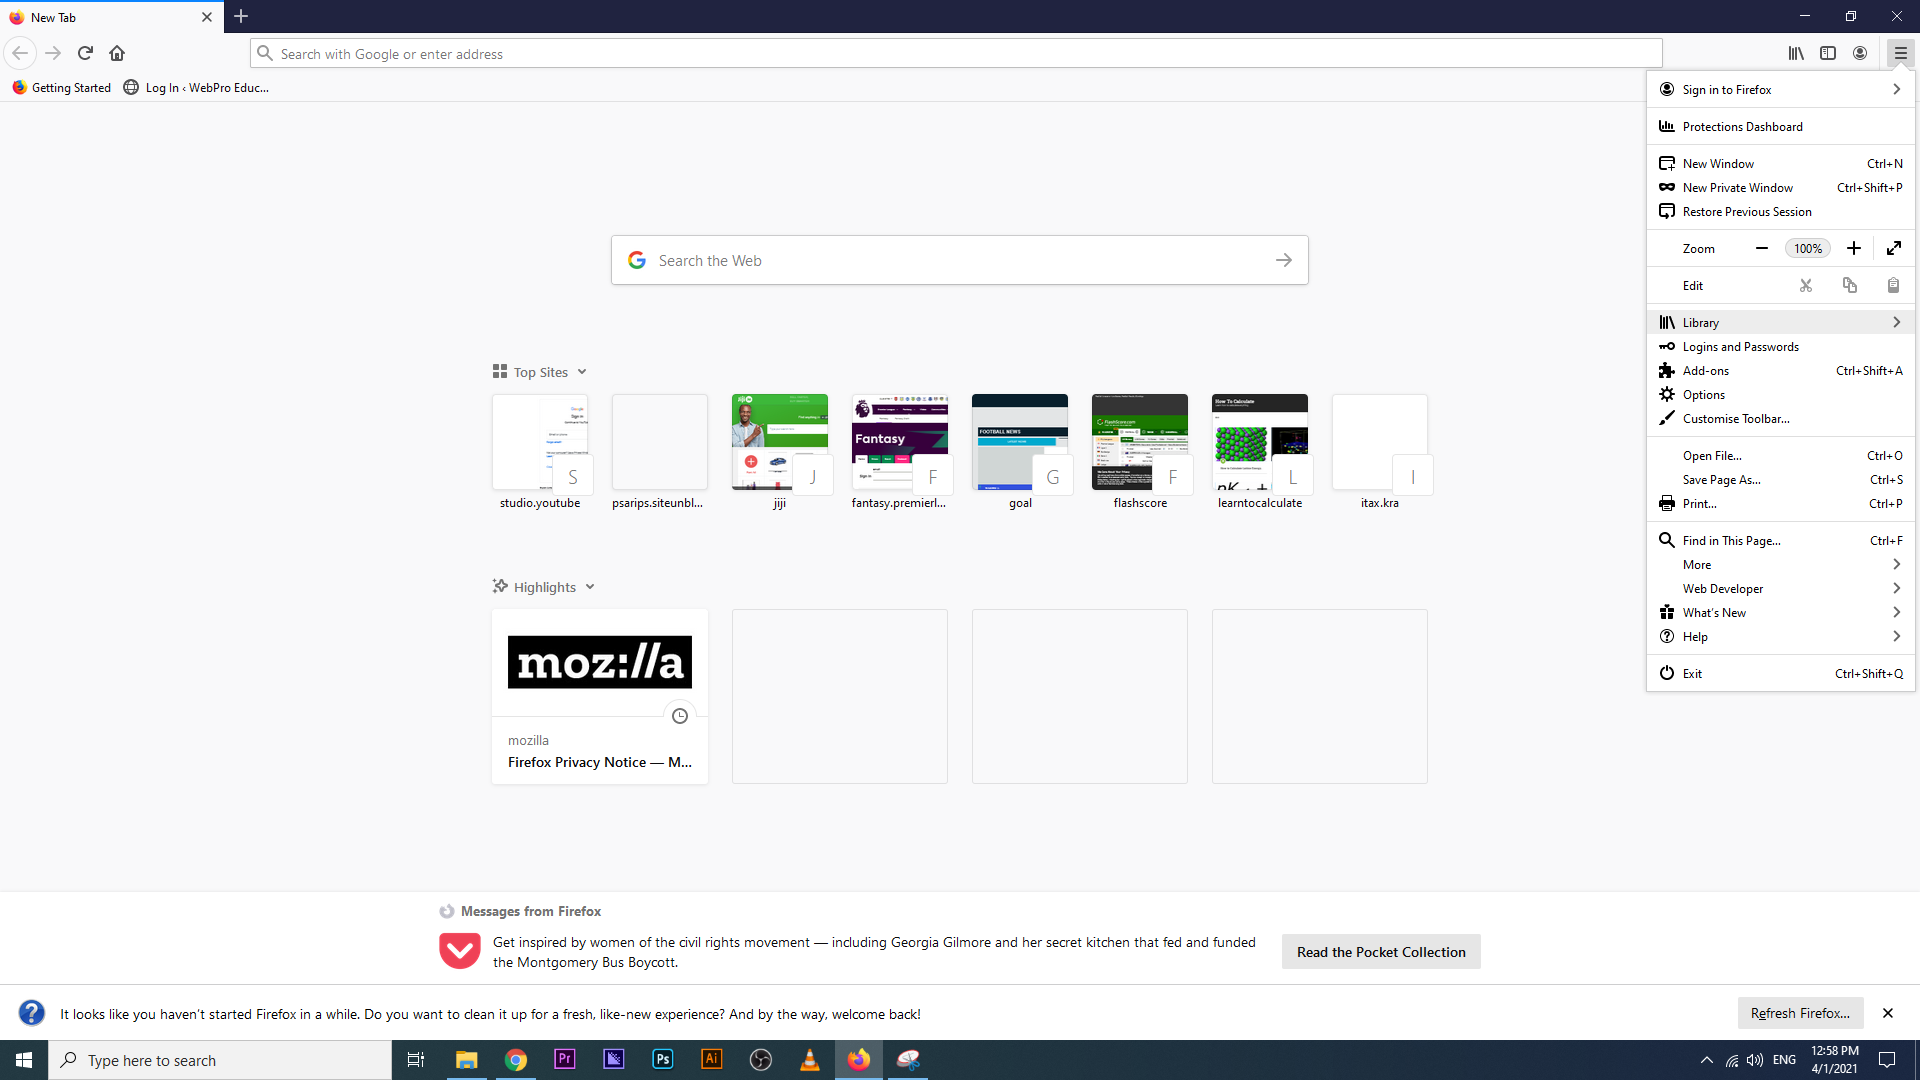Choose Logins and Passwords
Viewport: 1920px width, 1080px height.
coord(1740,347)
